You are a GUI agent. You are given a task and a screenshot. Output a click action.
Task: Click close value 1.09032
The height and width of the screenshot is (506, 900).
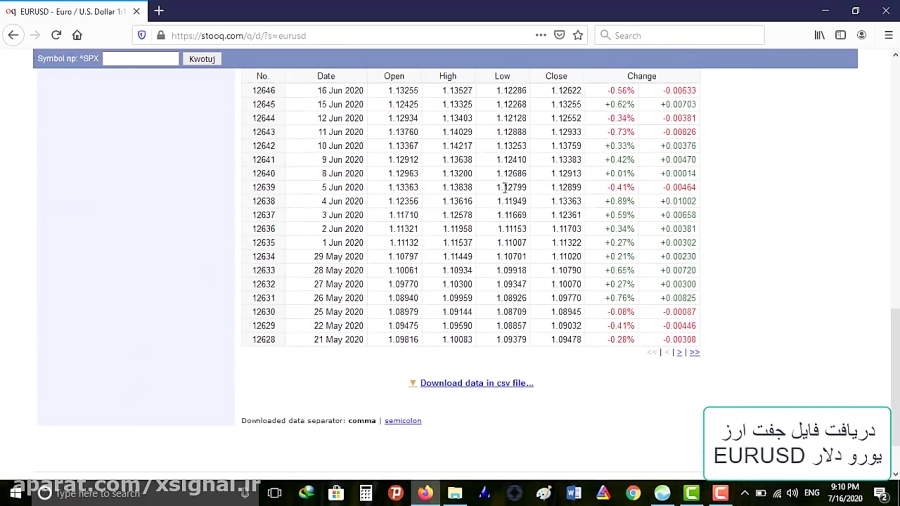coord(566,325)
